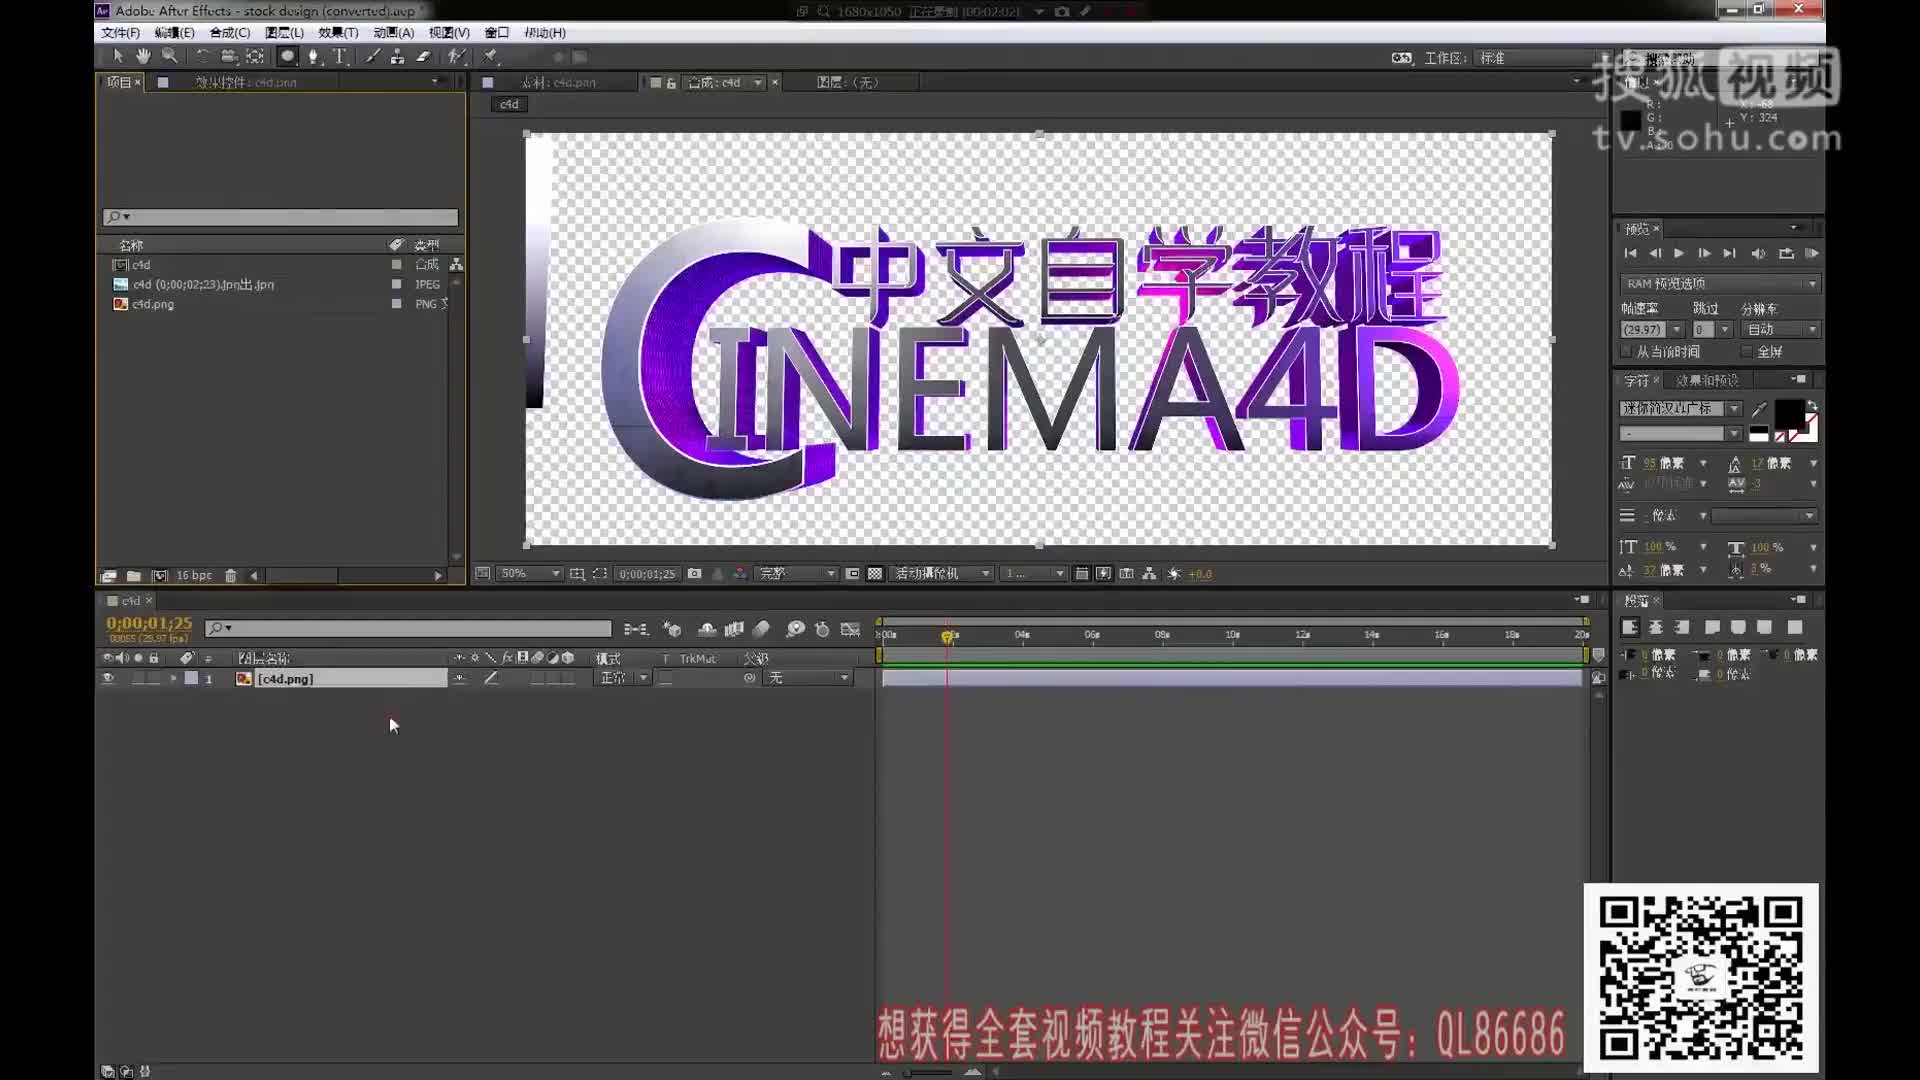Reset text colors to black and white swatch
This screenshot has width=1920, height=1080.
(1758, 433)
